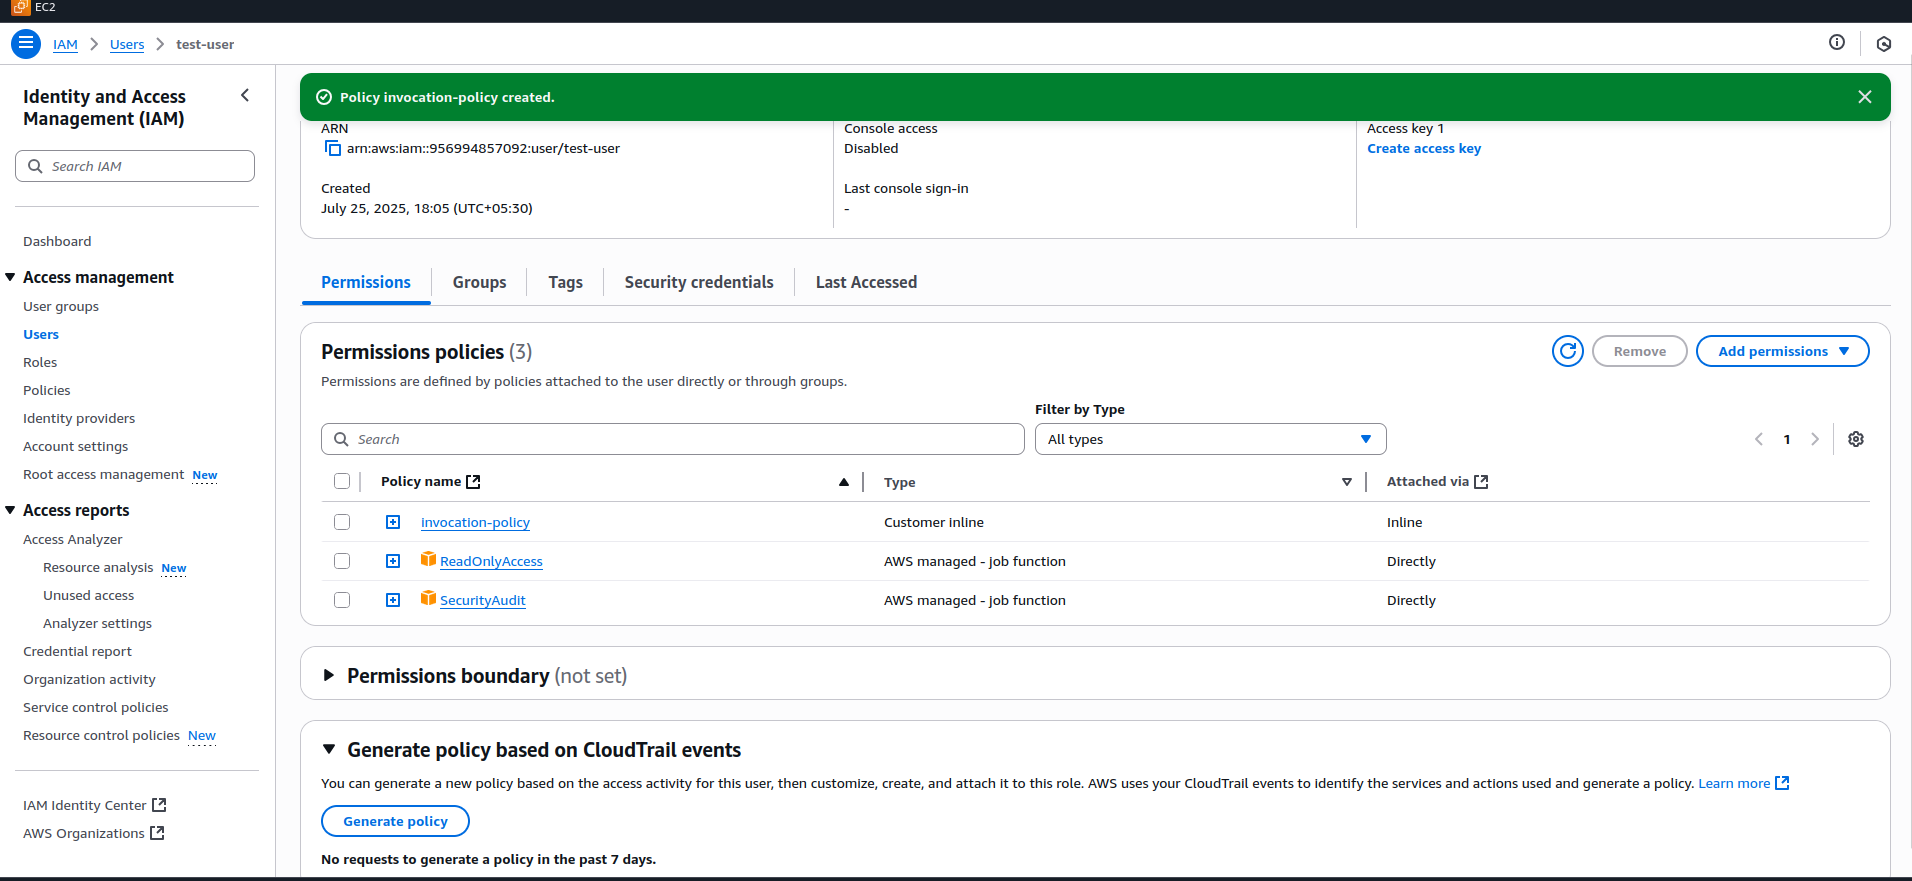Open the Filter by Type dropdown
Screen dimensions: 1912x881
[x=1210, y=439]
